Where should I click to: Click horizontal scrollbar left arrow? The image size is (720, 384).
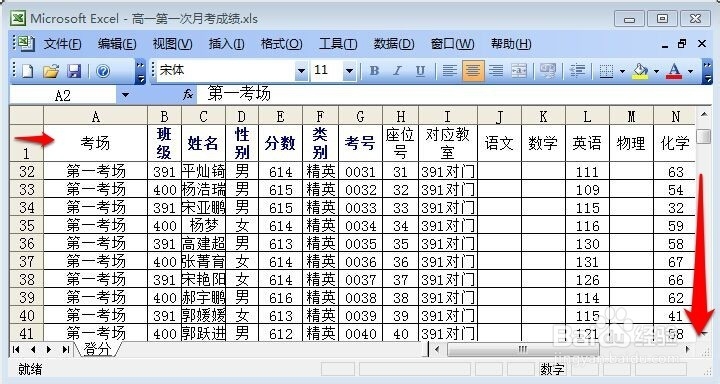click(x=437, y=350)
